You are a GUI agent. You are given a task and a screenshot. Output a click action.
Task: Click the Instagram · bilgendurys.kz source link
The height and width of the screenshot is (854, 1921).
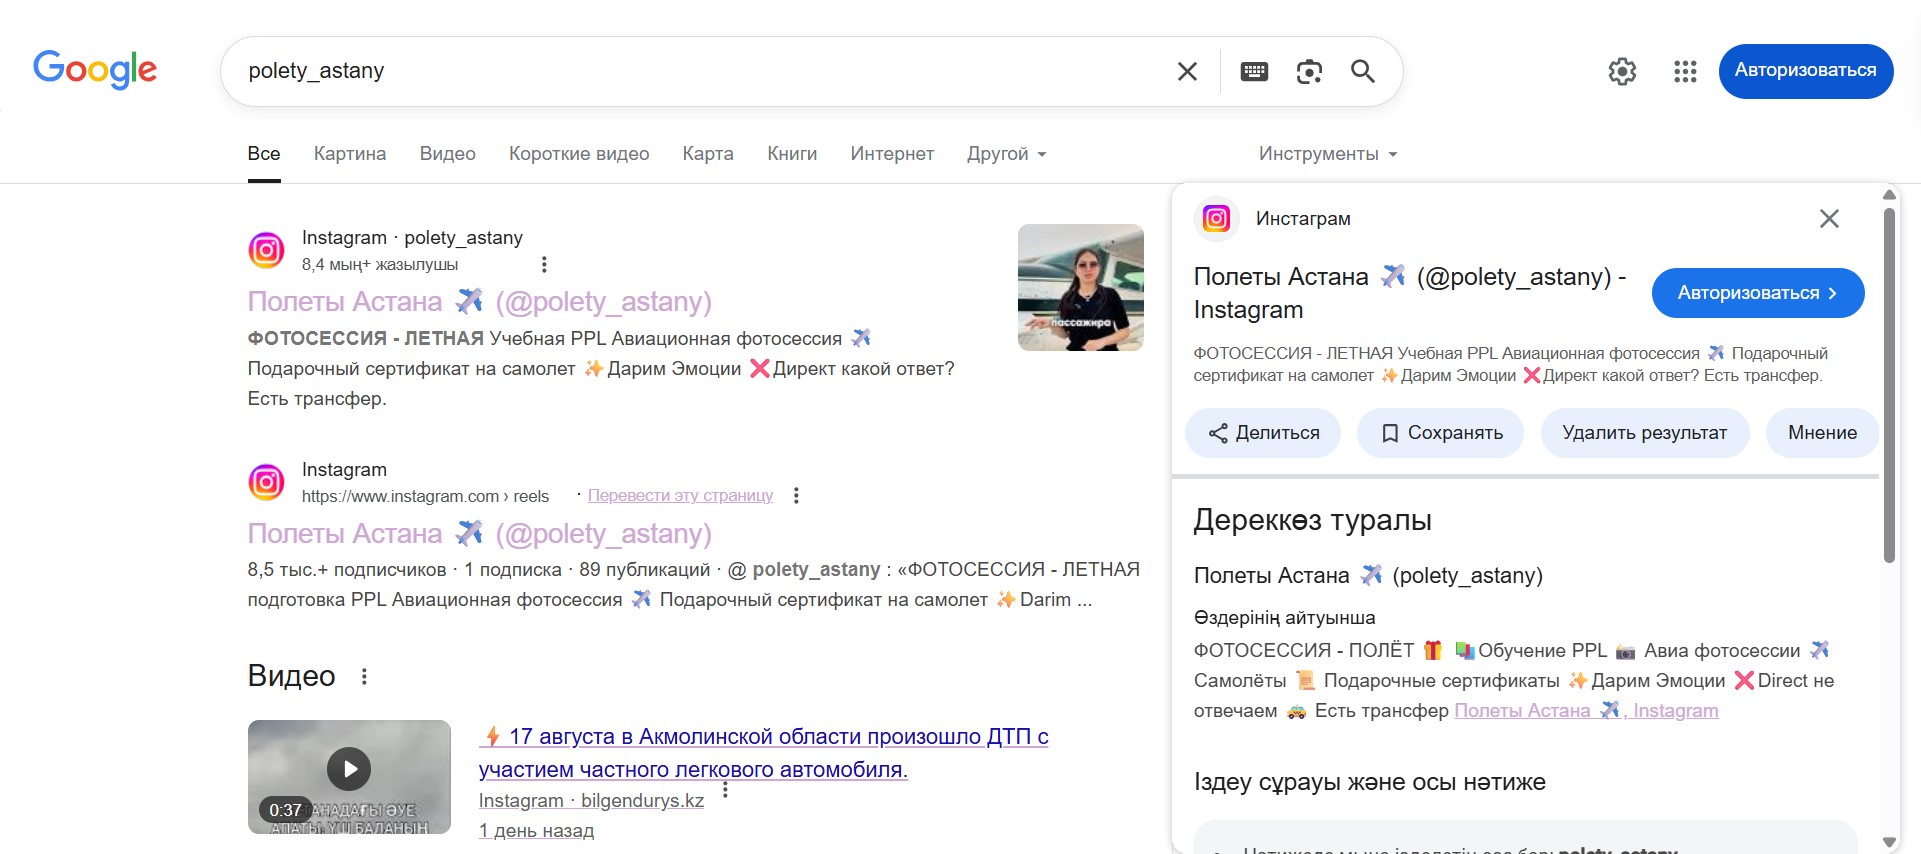[592, 800]
